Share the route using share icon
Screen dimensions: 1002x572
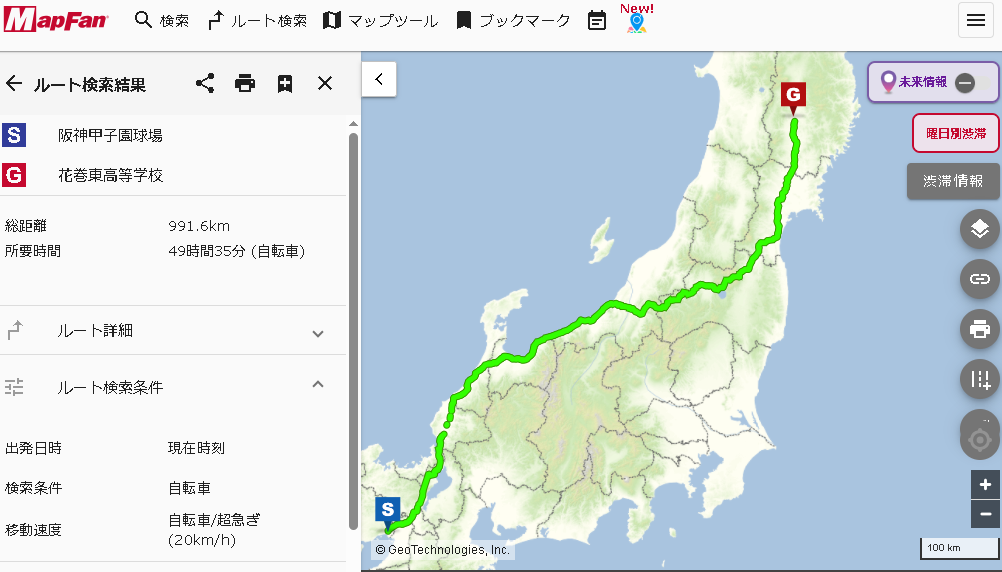205,83
